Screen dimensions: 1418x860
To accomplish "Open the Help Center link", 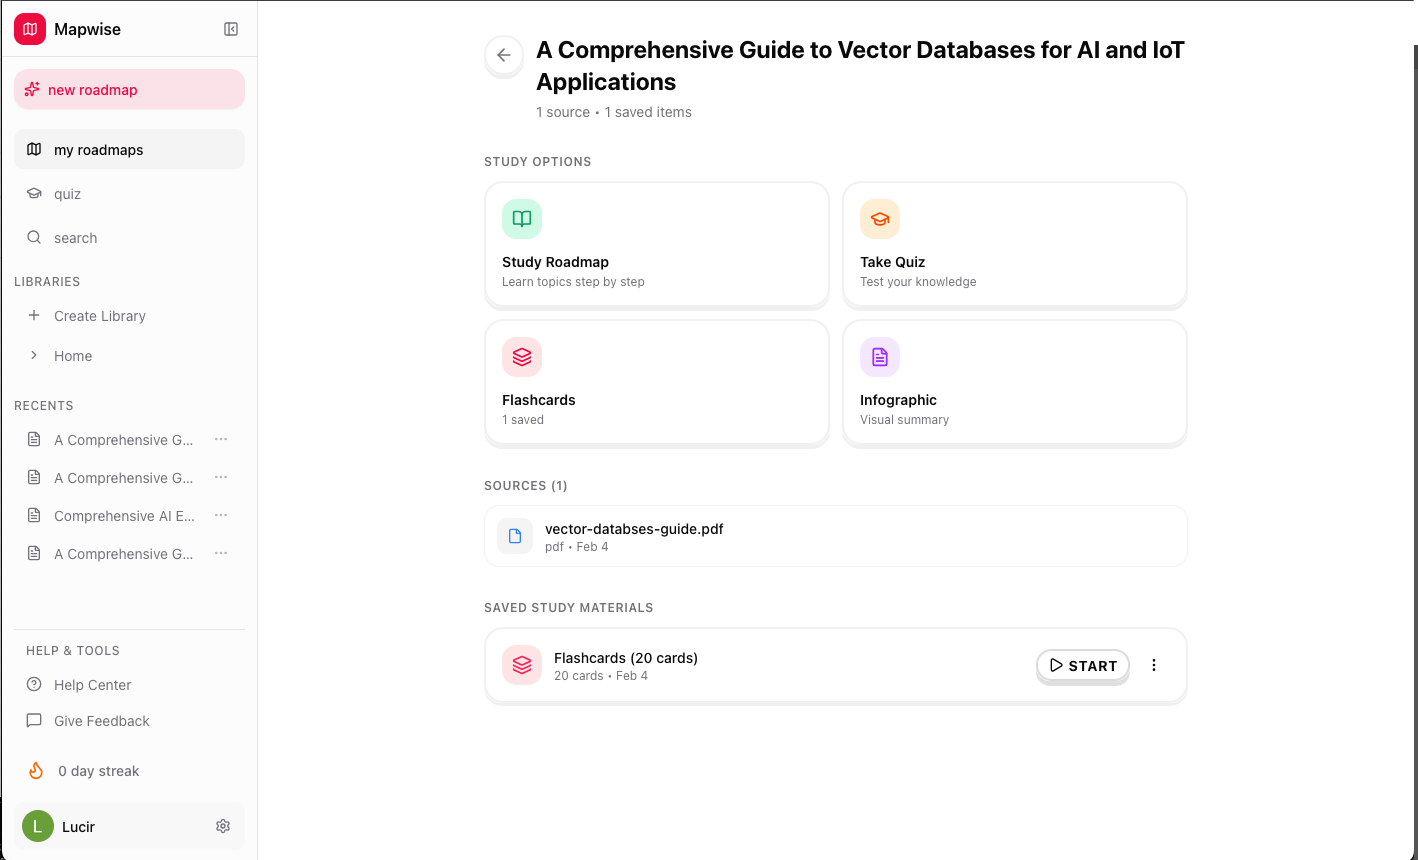I will [x=92, y=685].
